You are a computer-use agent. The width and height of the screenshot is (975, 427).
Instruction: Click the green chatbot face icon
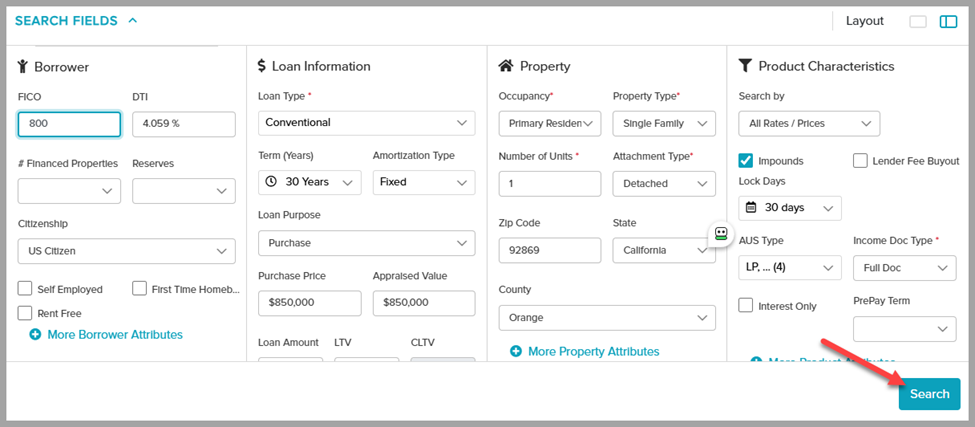(x=719, y=234)
